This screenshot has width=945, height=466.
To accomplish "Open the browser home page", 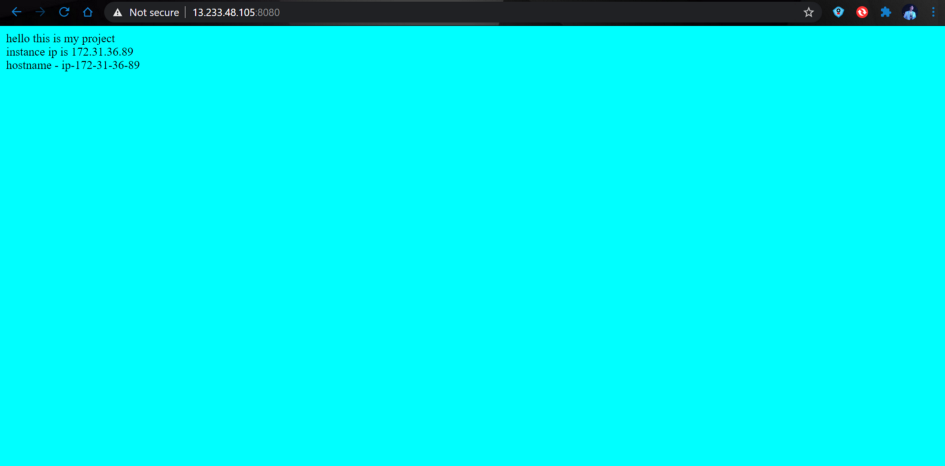I will [88, 12].
